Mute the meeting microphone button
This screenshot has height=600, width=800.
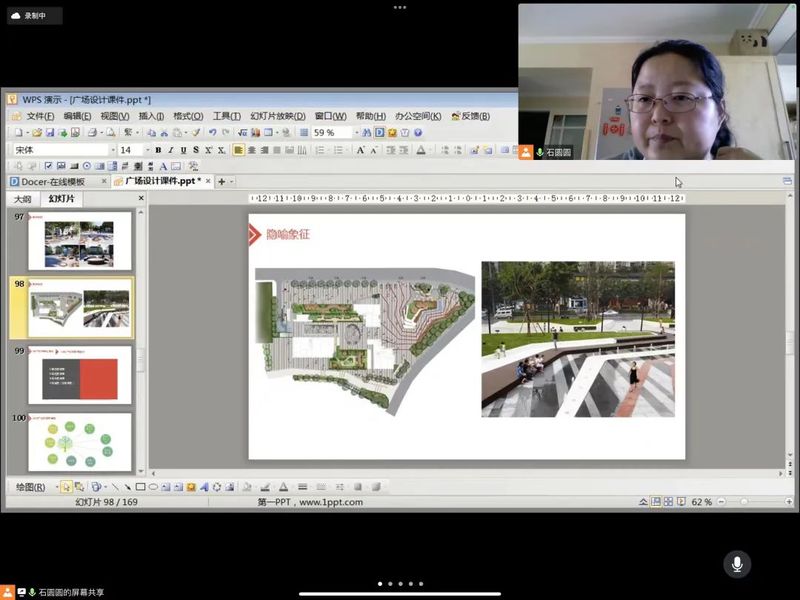[737, 564]
